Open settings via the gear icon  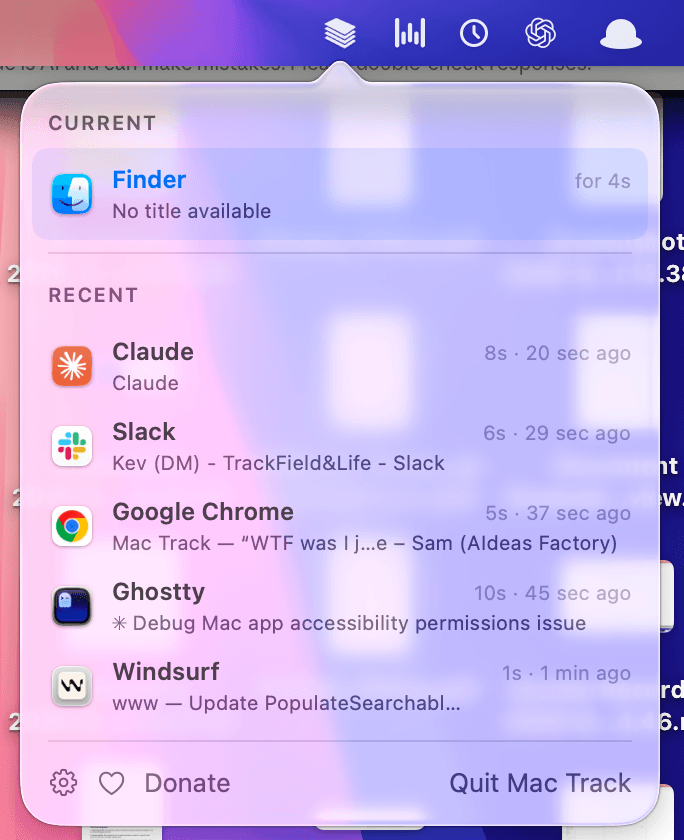[x=63, y=783]
